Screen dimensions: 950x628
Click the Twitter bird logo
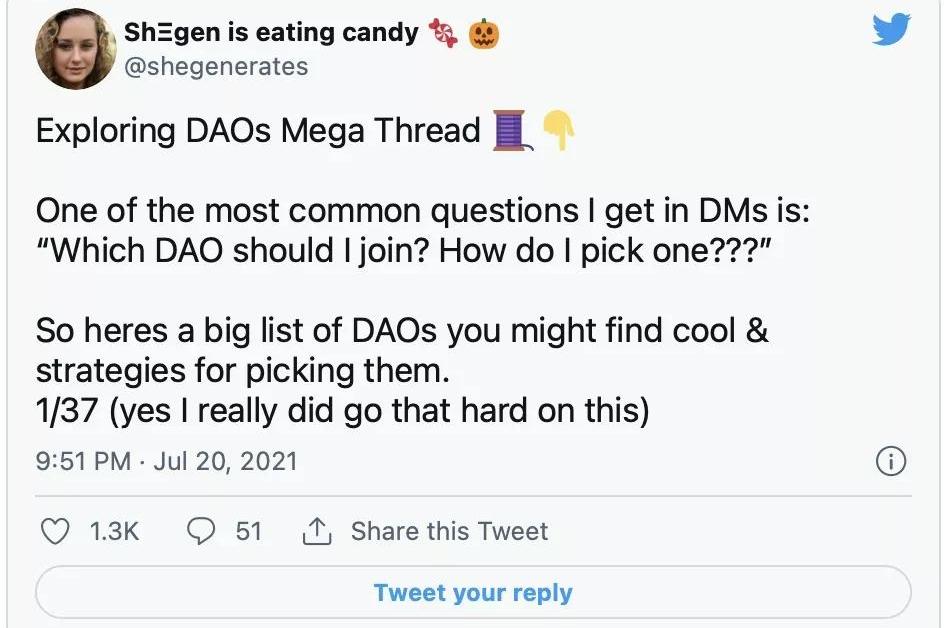click(891, 29)
